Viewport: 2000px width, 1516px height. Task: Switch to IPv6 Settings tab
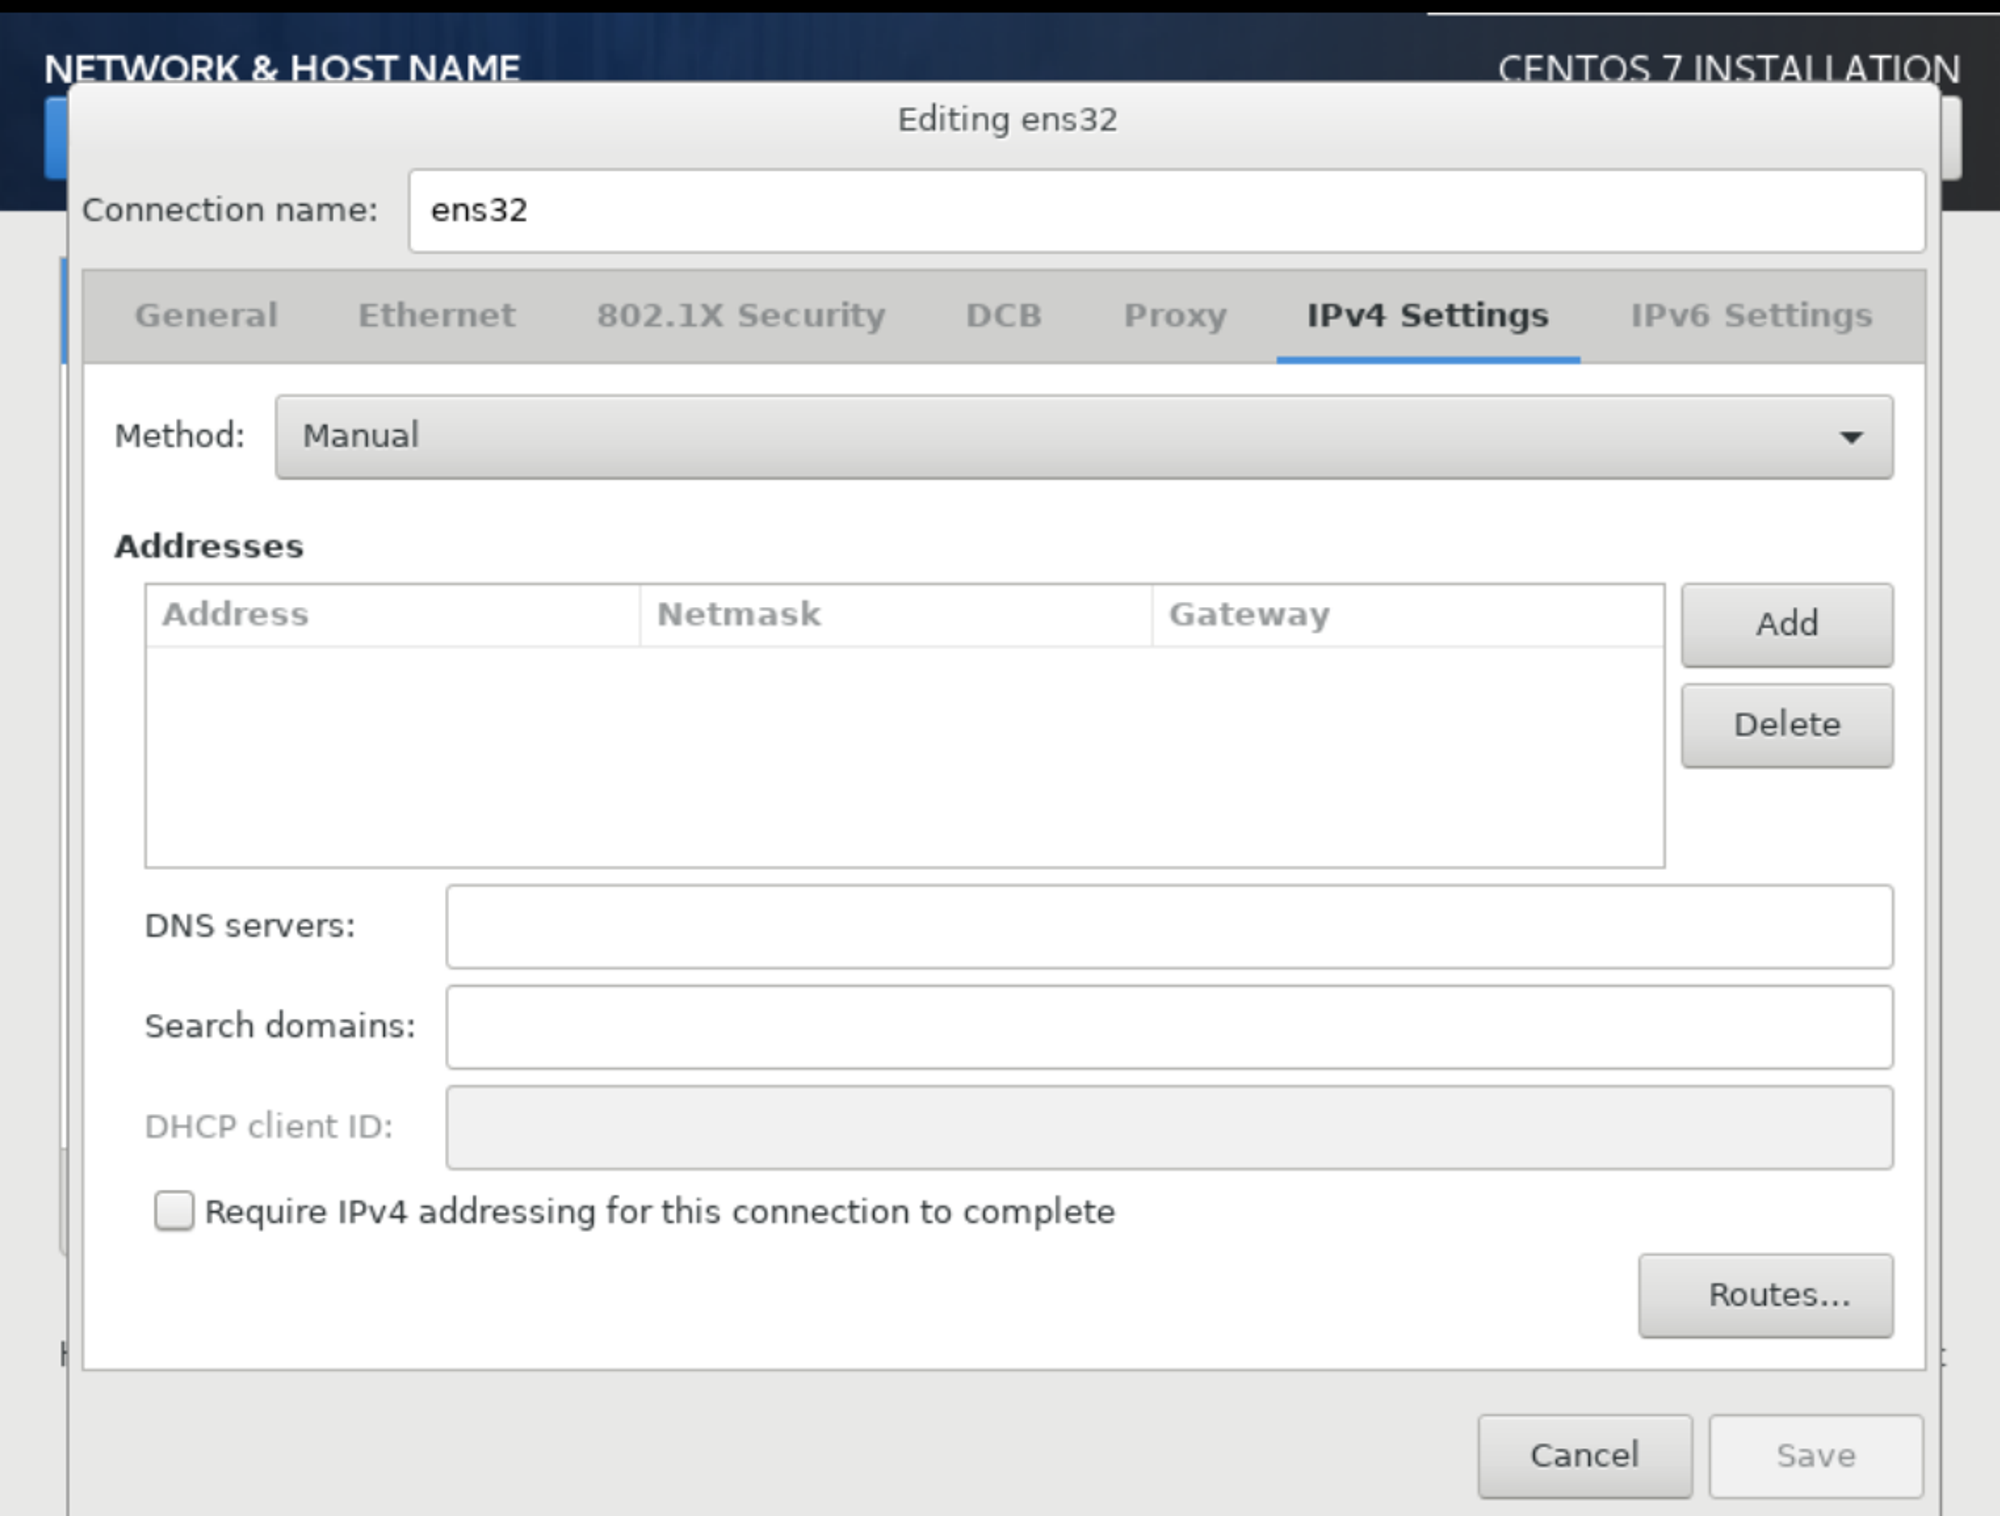click(1751, 316)
